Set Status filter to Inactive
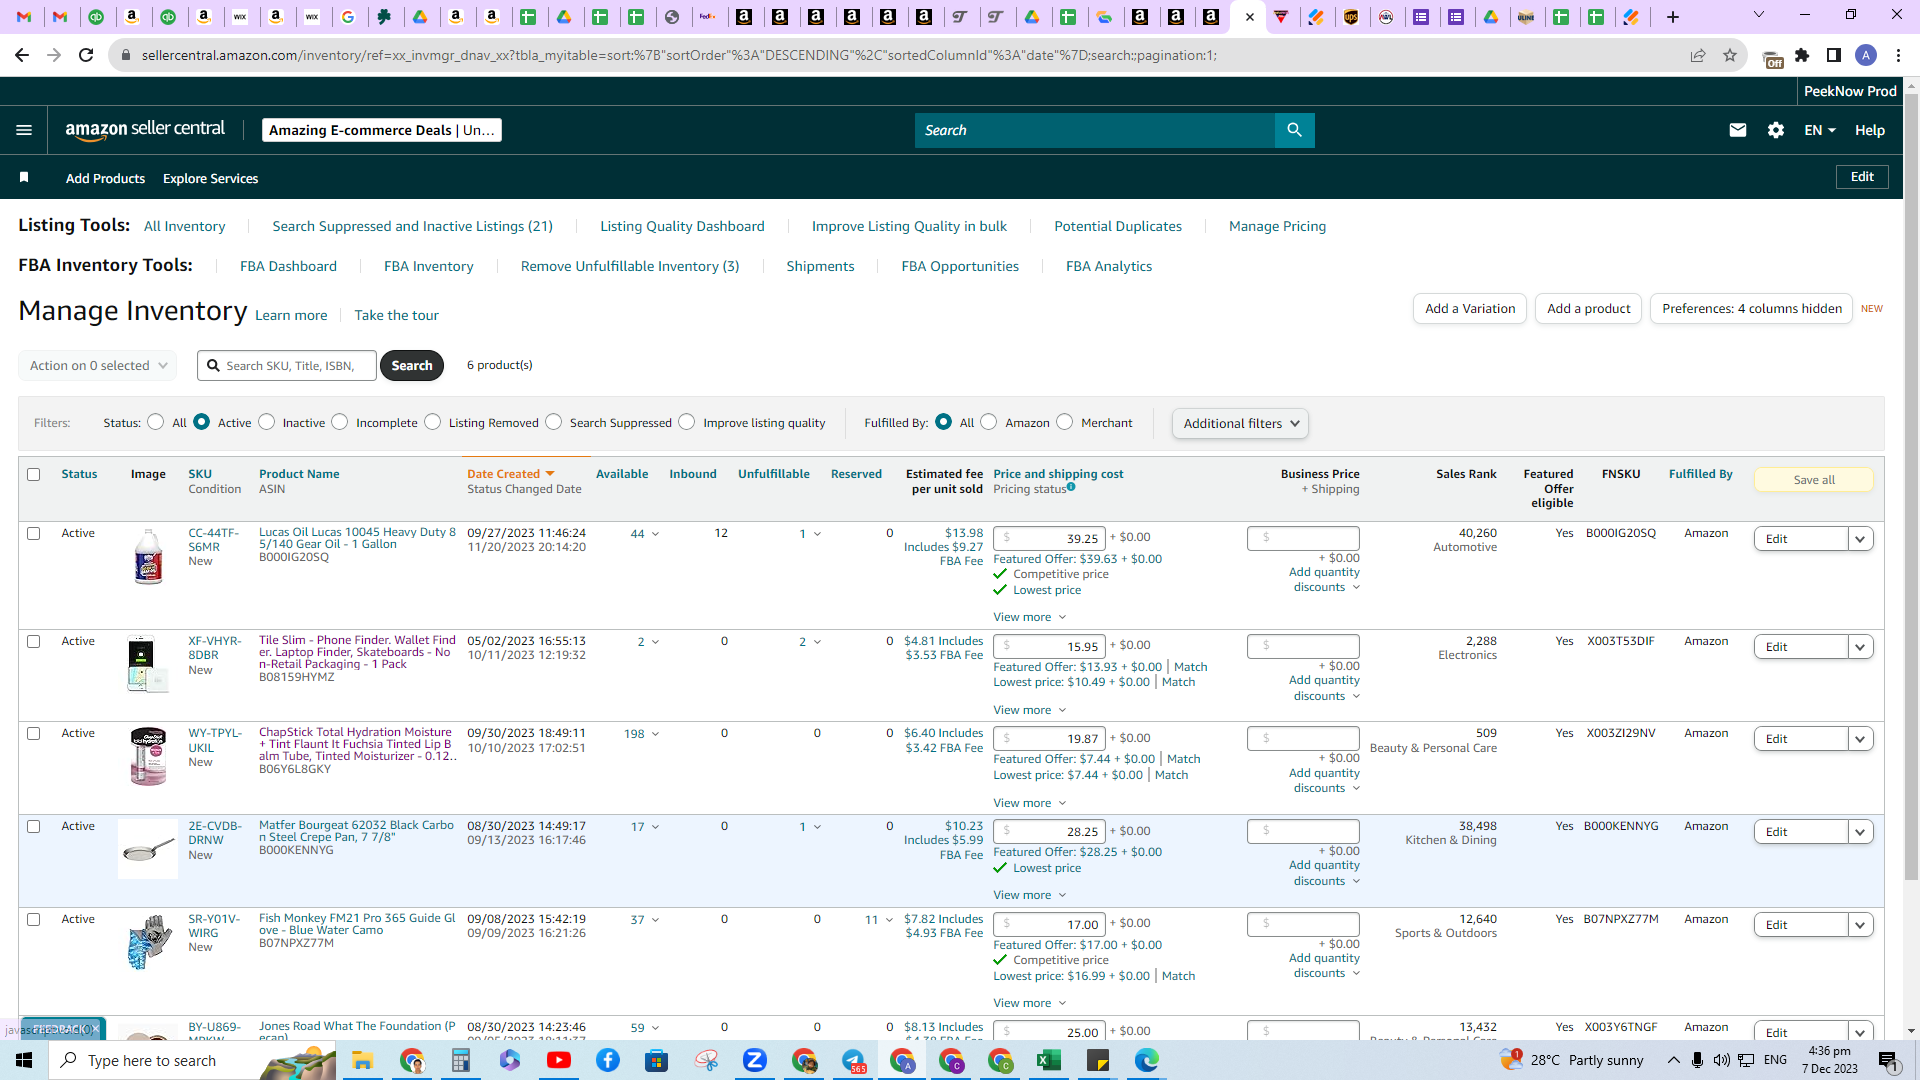The height and width of the screenshot is (1080, 1920). click(x=267, y=422)
